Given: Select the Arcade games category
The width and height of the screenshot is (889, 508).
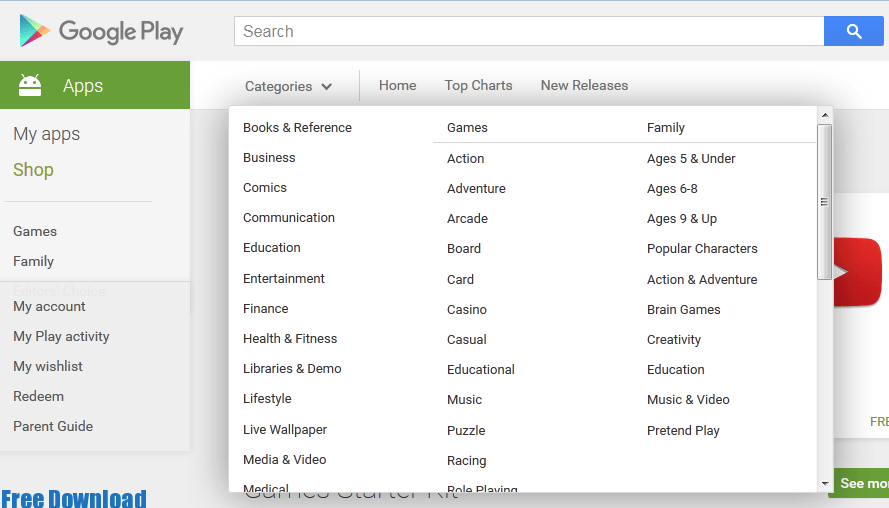Looking at the screenshot, I should click(467, 219).
